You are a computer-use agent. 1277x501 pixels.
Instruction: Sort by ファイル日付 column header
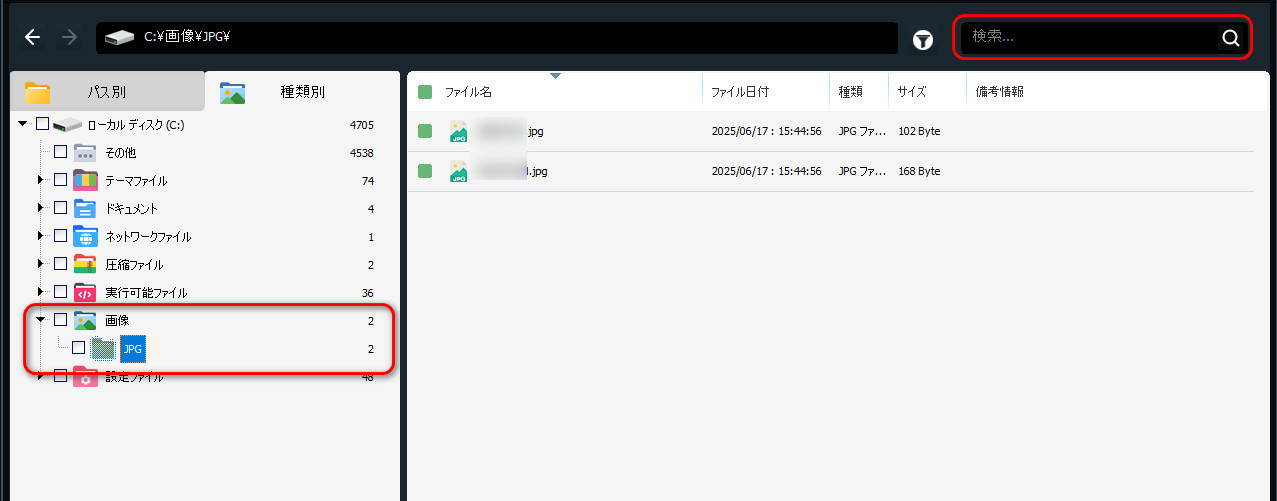coord(740,92)
